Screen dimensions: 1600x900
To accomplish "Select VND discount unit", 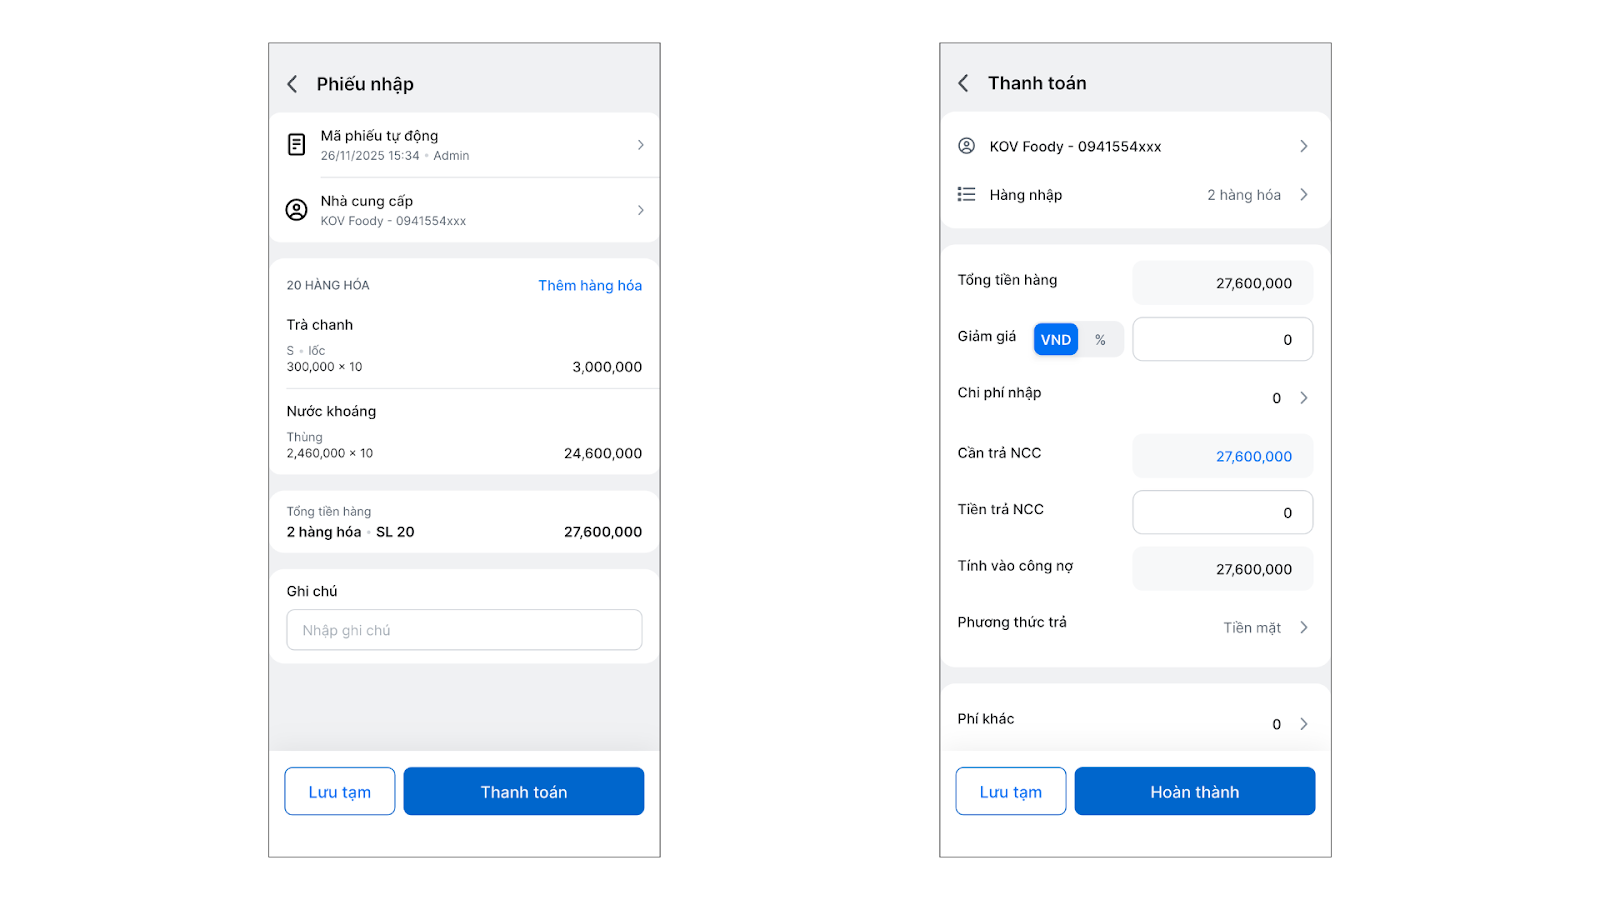I will point(1055,340).
